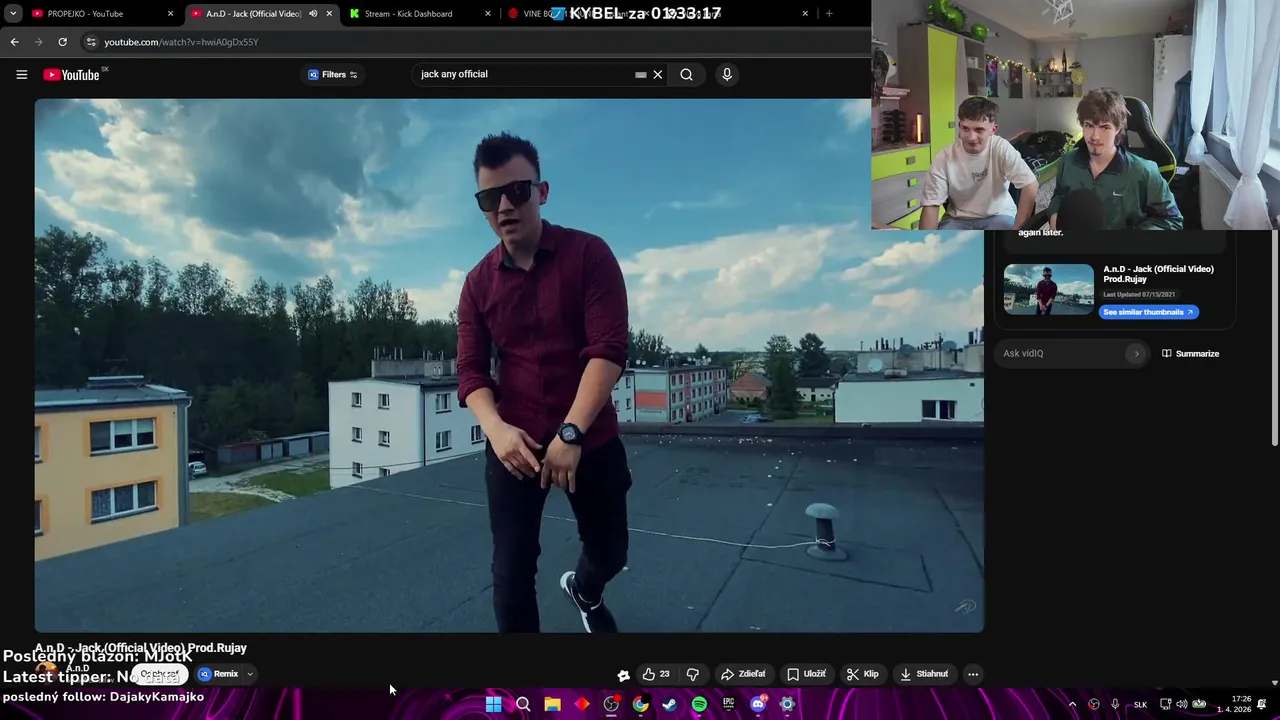Start voice search with the microphone
The height and width of the screenshot is (720, 1280).
coord(727,74)
